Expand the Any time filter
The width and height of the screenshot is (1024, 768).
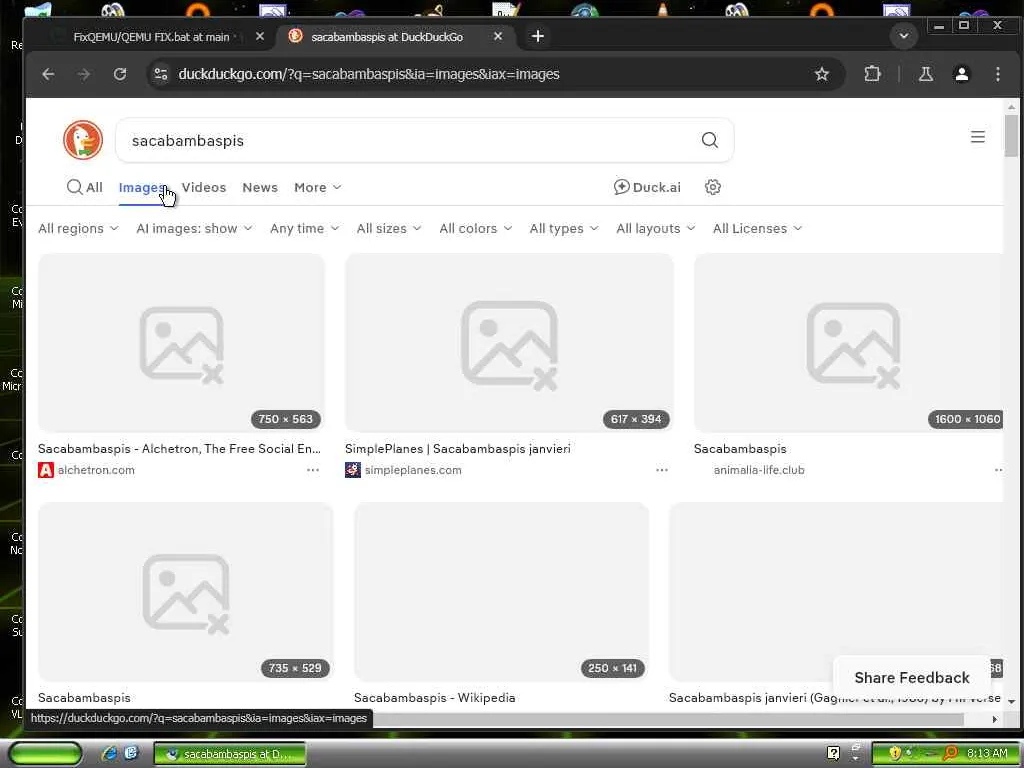[304, 229]
